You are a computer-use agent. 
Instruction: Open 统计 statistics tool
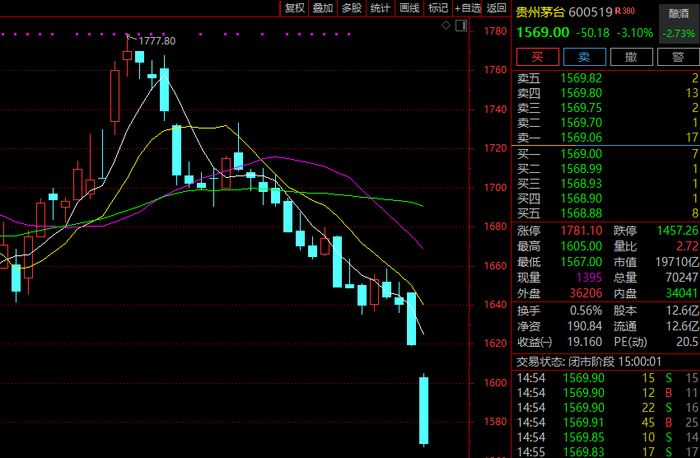point(380,8)
